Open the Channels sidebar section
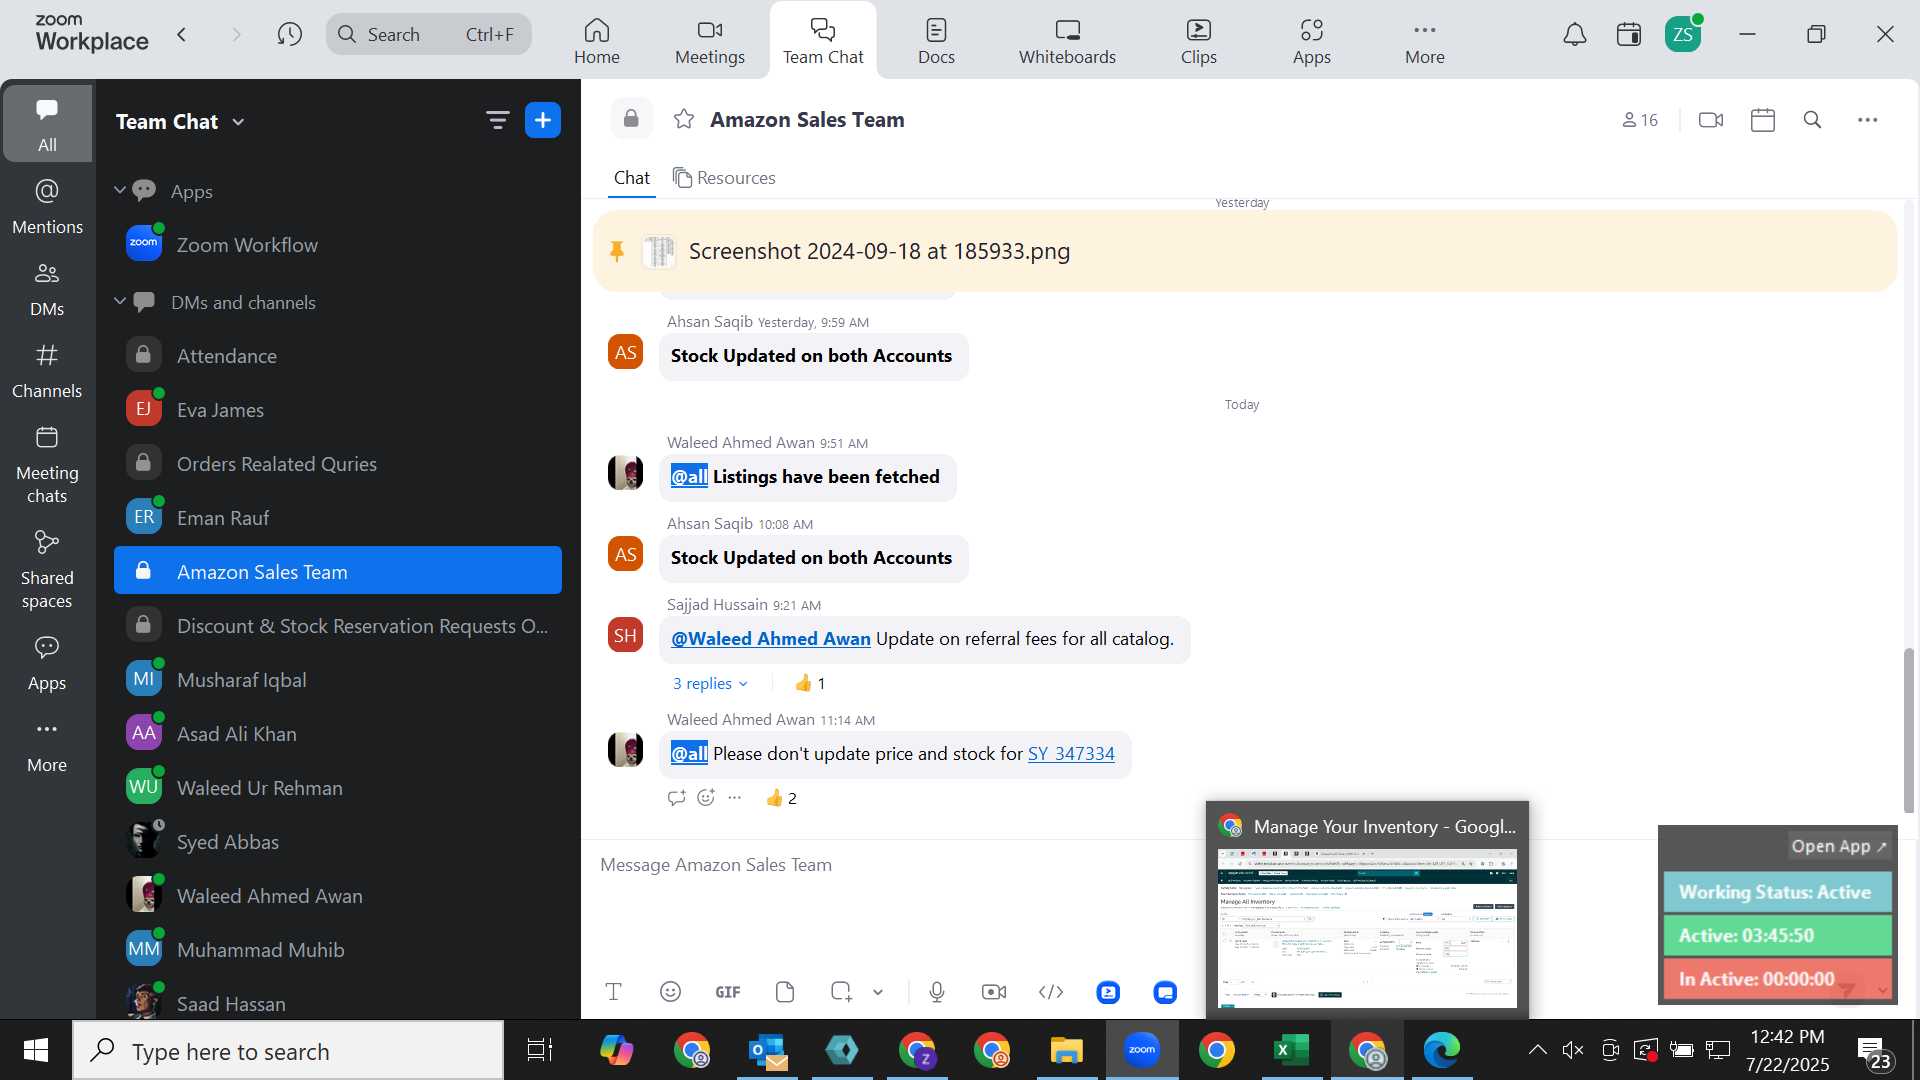1920x1080 pixels. [47, 371]
